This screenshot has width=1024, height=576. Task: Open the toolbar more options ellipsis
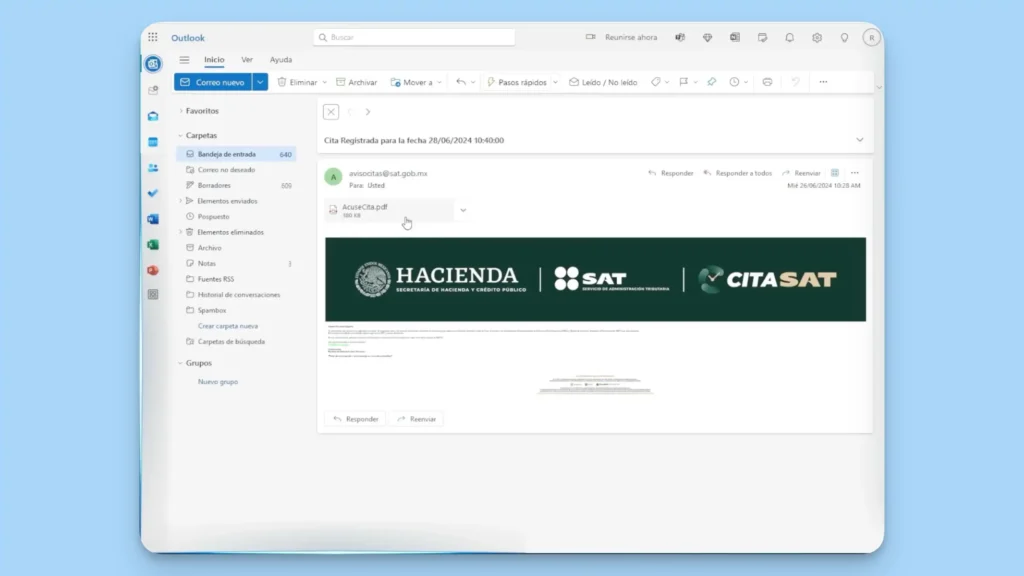coord(823,82)
